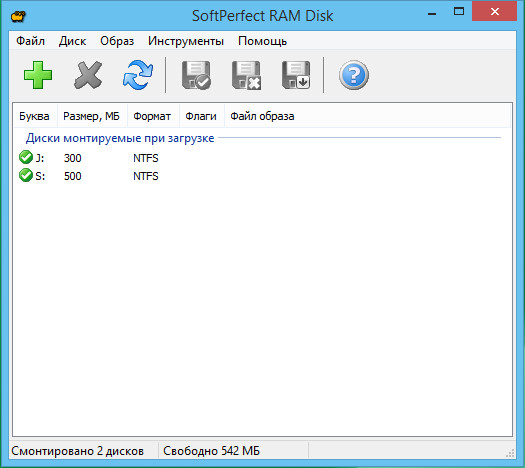
Task: Click the blue arrows remount icon
Action: [x=138, y=75]
